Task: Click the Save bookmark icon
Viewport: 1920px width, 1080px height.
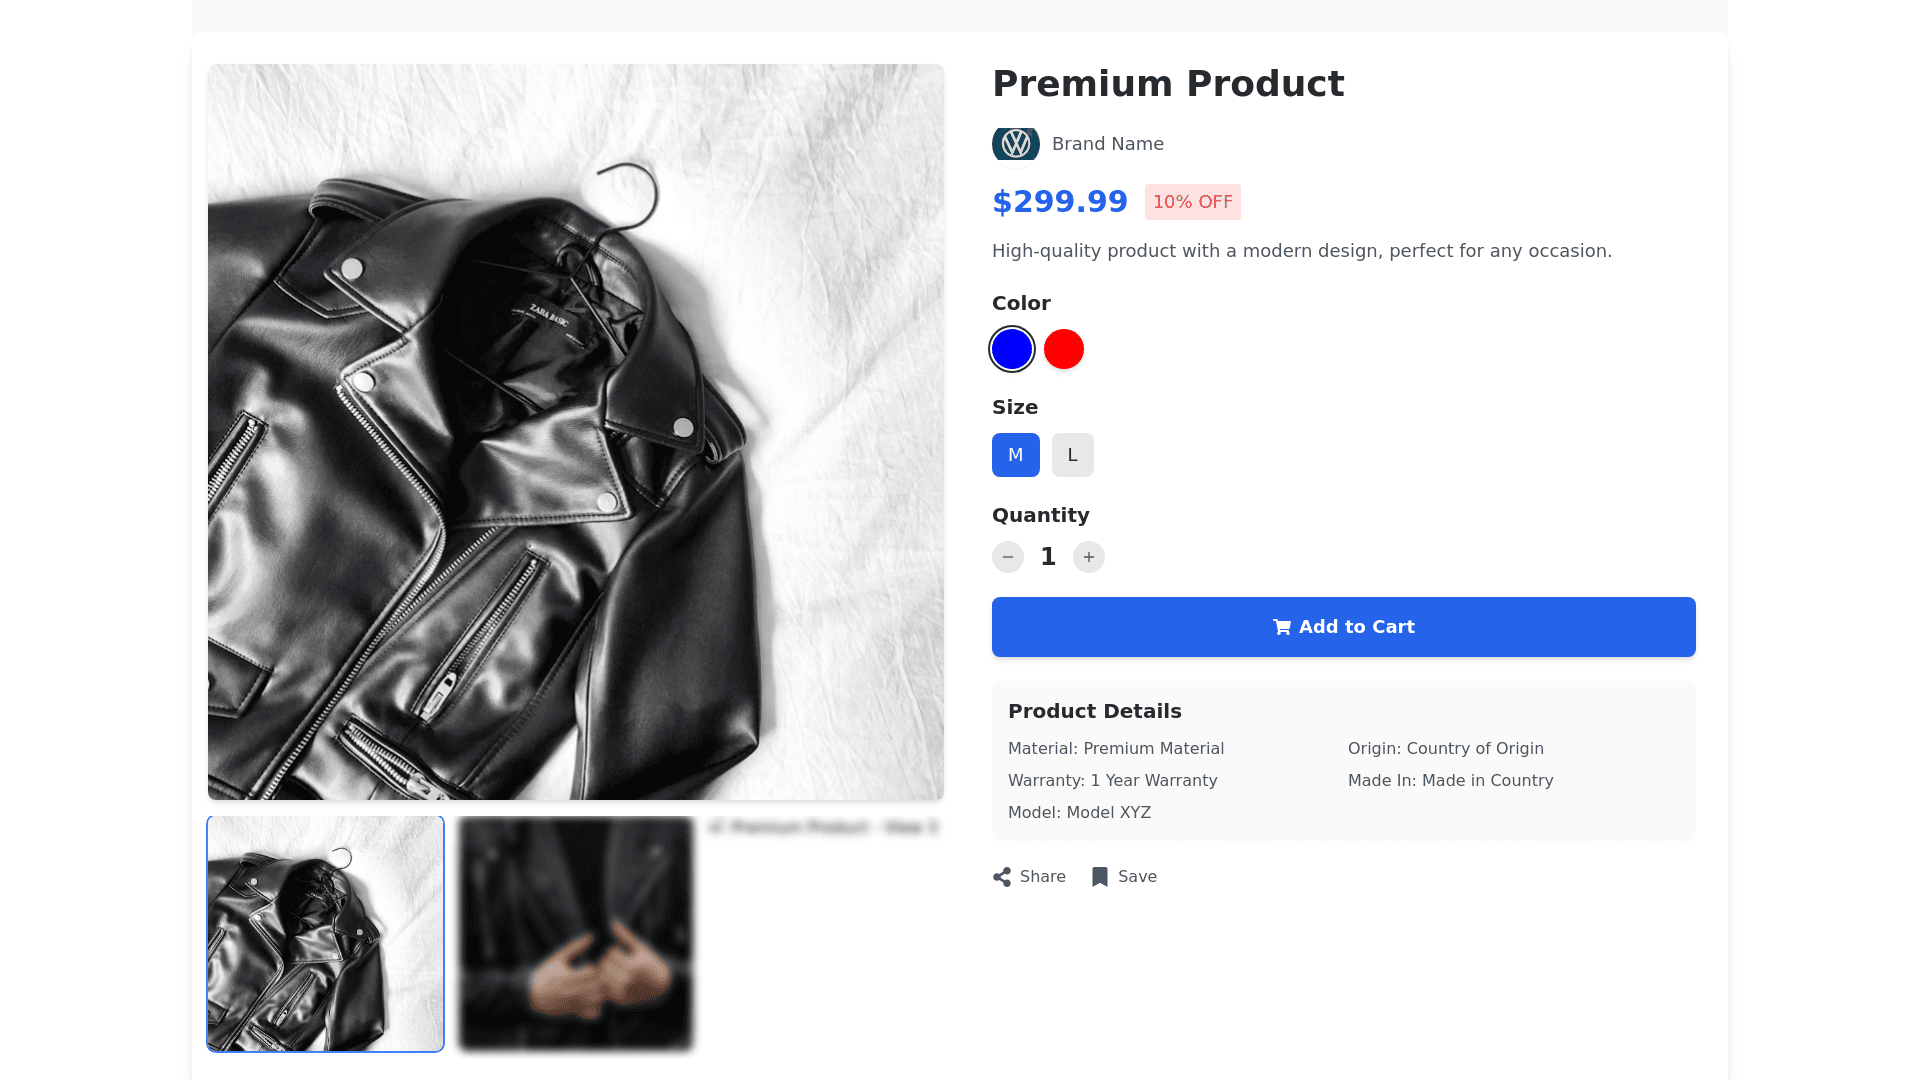Action: [x=1100, y=877]
